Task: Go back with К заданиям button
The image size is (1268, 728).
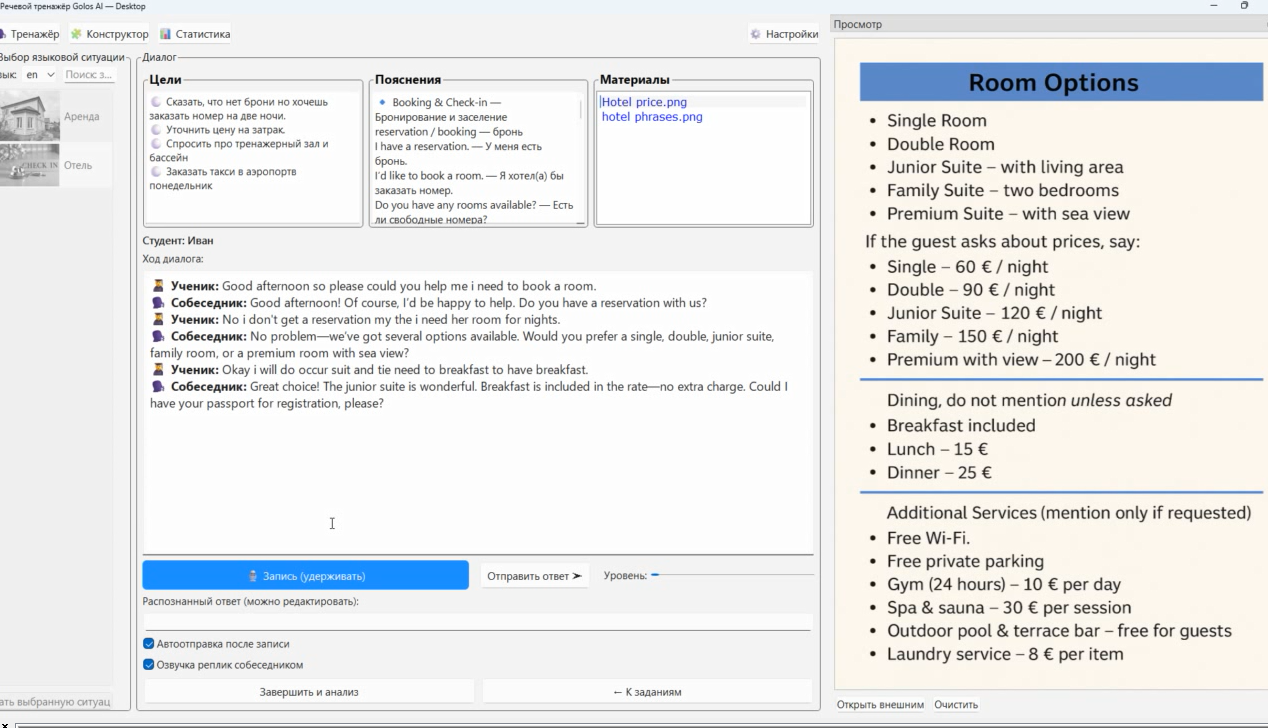Action: 647,692
